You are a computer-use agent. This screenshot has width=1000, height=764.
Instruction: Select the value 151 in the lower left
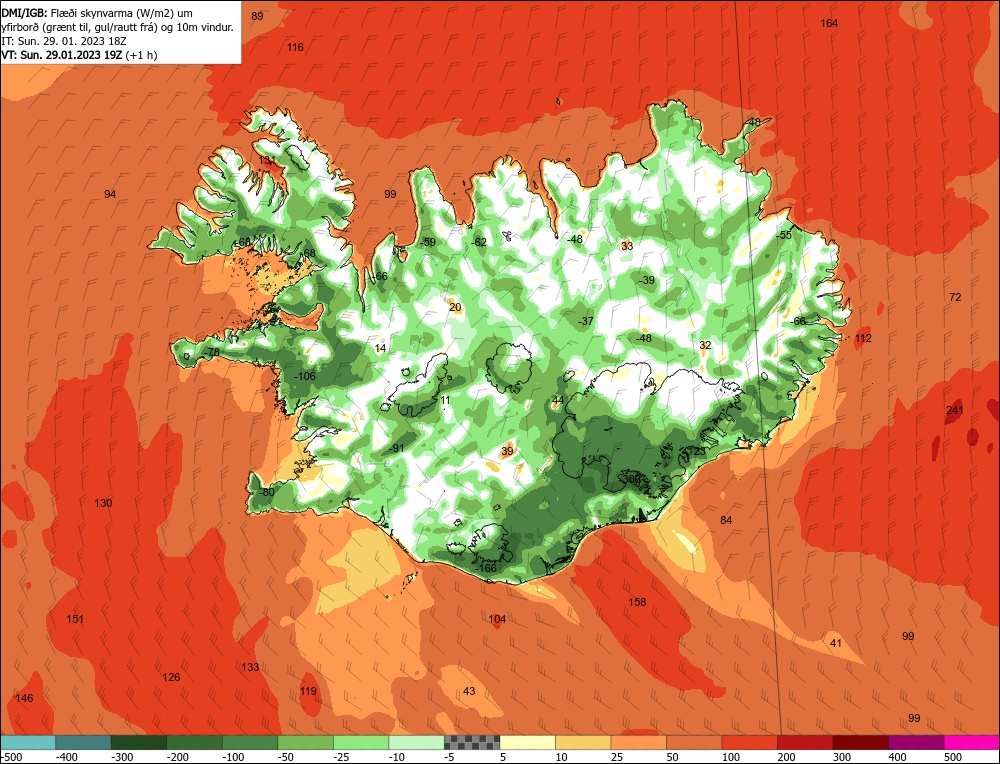tap(75, 619)
